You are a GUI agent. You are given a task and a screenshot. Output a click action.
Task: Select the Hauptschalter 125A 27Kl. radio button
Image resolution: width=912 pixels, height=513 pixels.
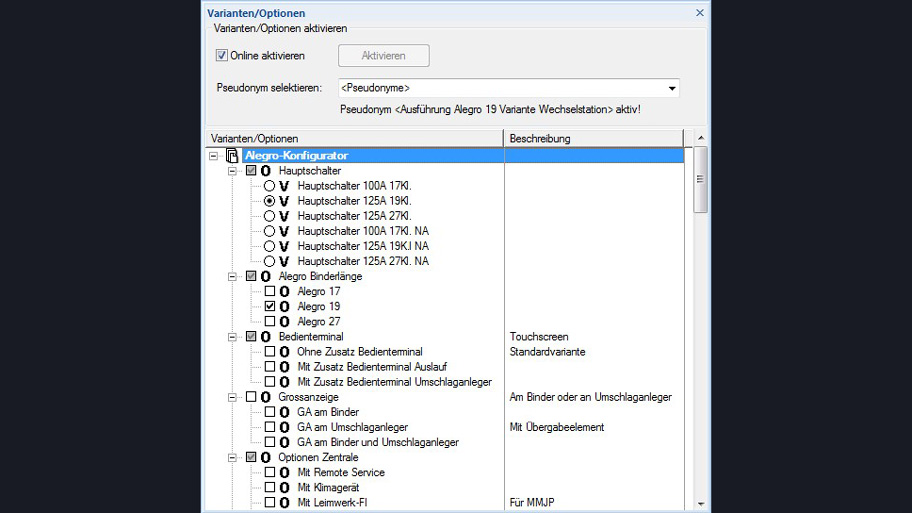pyautogui.click(x=269, y=216)
